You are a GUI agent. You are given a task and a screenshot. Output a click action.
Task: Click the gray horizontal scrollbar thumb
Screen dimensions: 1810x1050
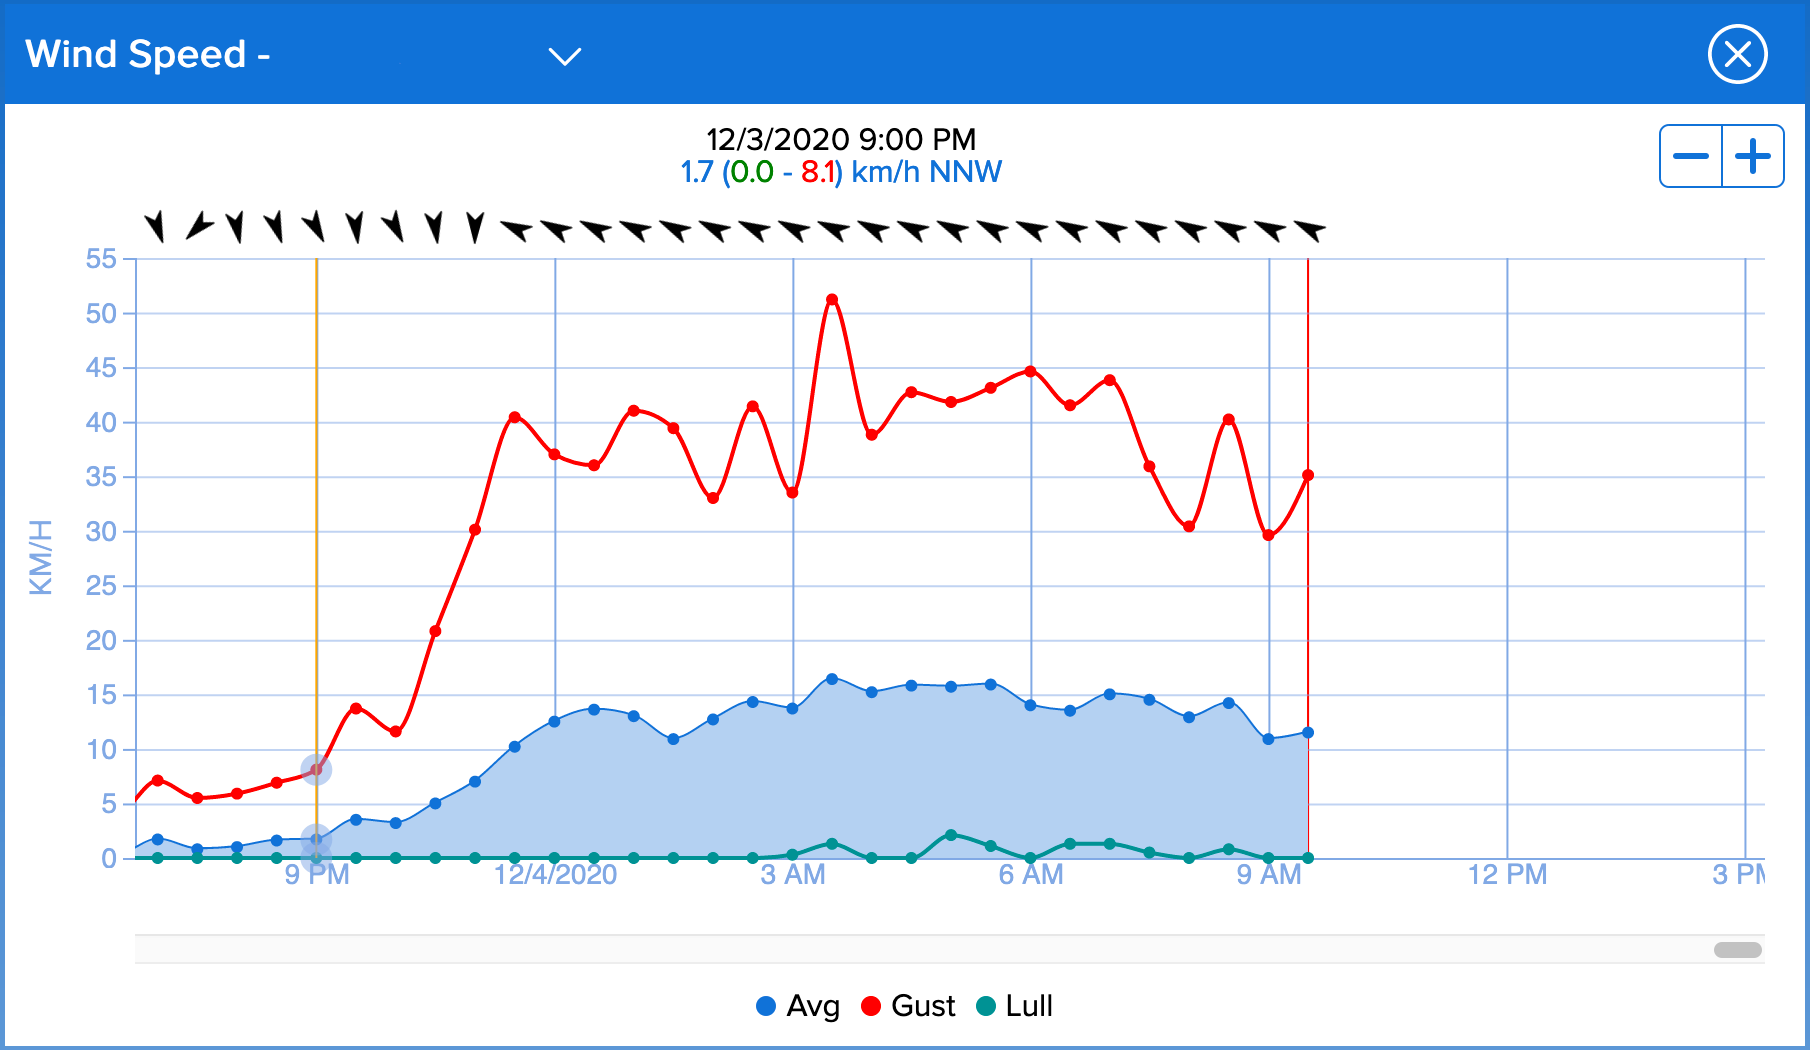(1738, 950)
